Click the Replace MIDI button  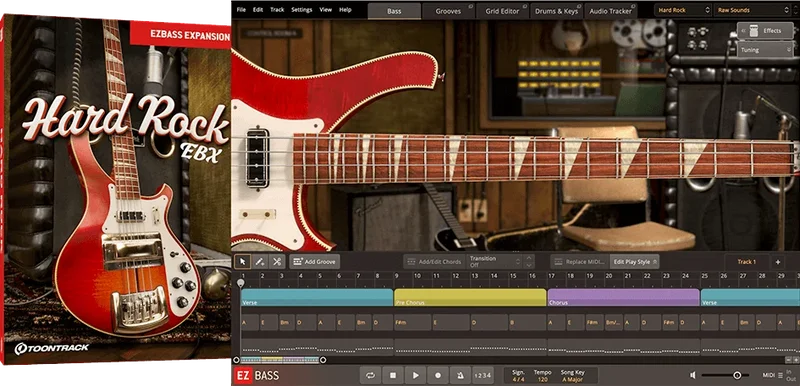580,262
